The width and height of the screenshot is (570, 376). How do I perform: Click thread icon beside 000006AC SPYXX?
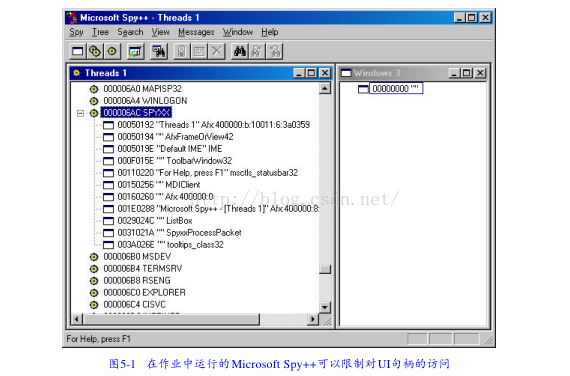pyautogui.click(x=94, y=113)
